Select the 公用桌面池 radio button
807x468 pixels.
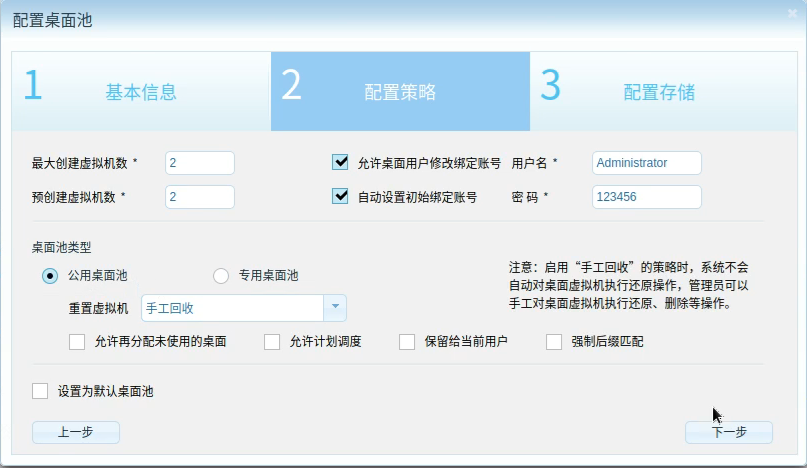[x=50, y=276]
